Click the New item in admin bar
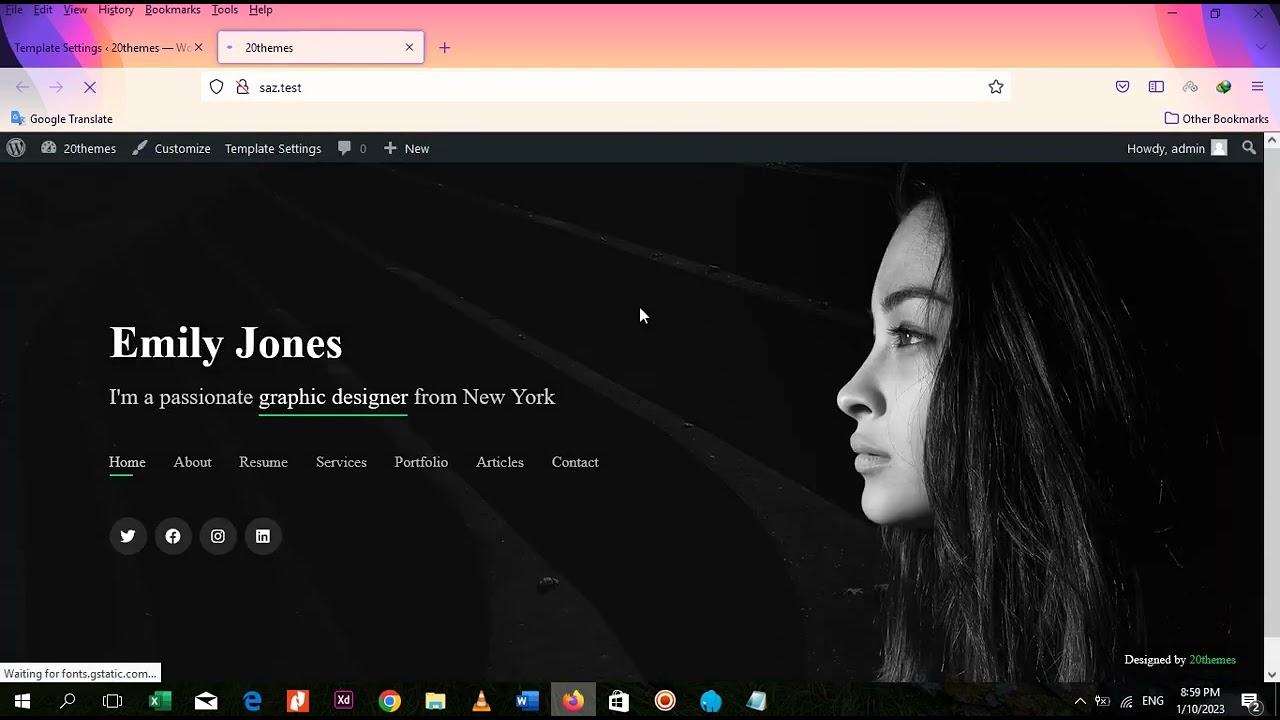 (x=406, y=148)
